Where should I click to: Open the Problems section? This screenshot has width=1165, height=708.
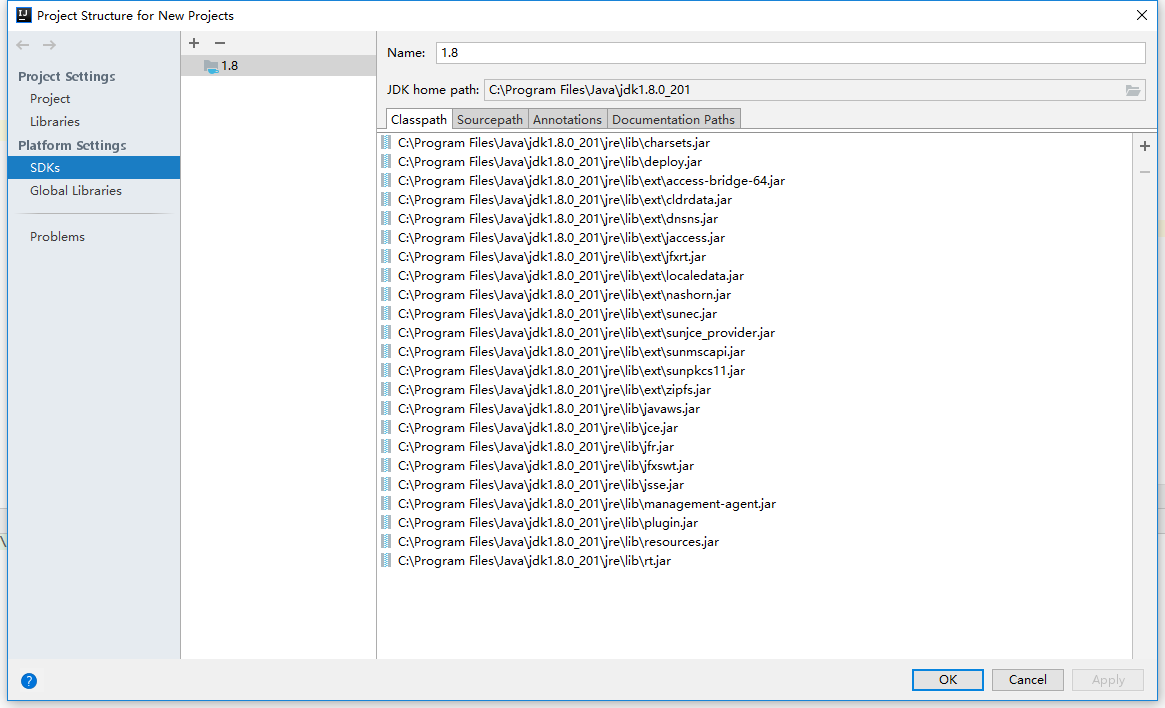click(57, 236)
